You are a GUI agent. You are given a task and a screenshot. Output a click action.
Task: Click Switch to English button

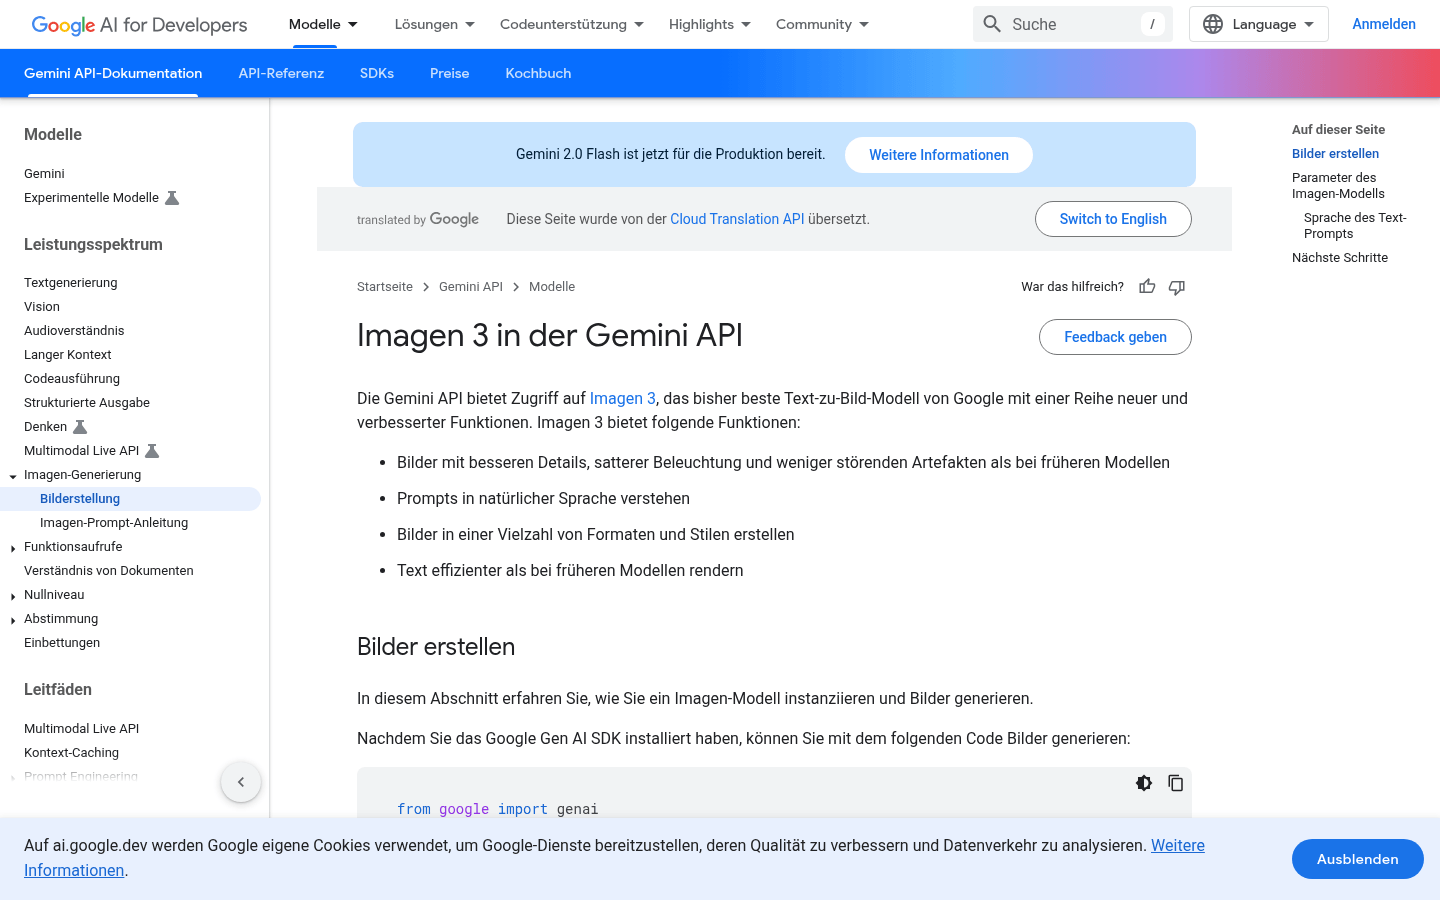click(1113, 219)
